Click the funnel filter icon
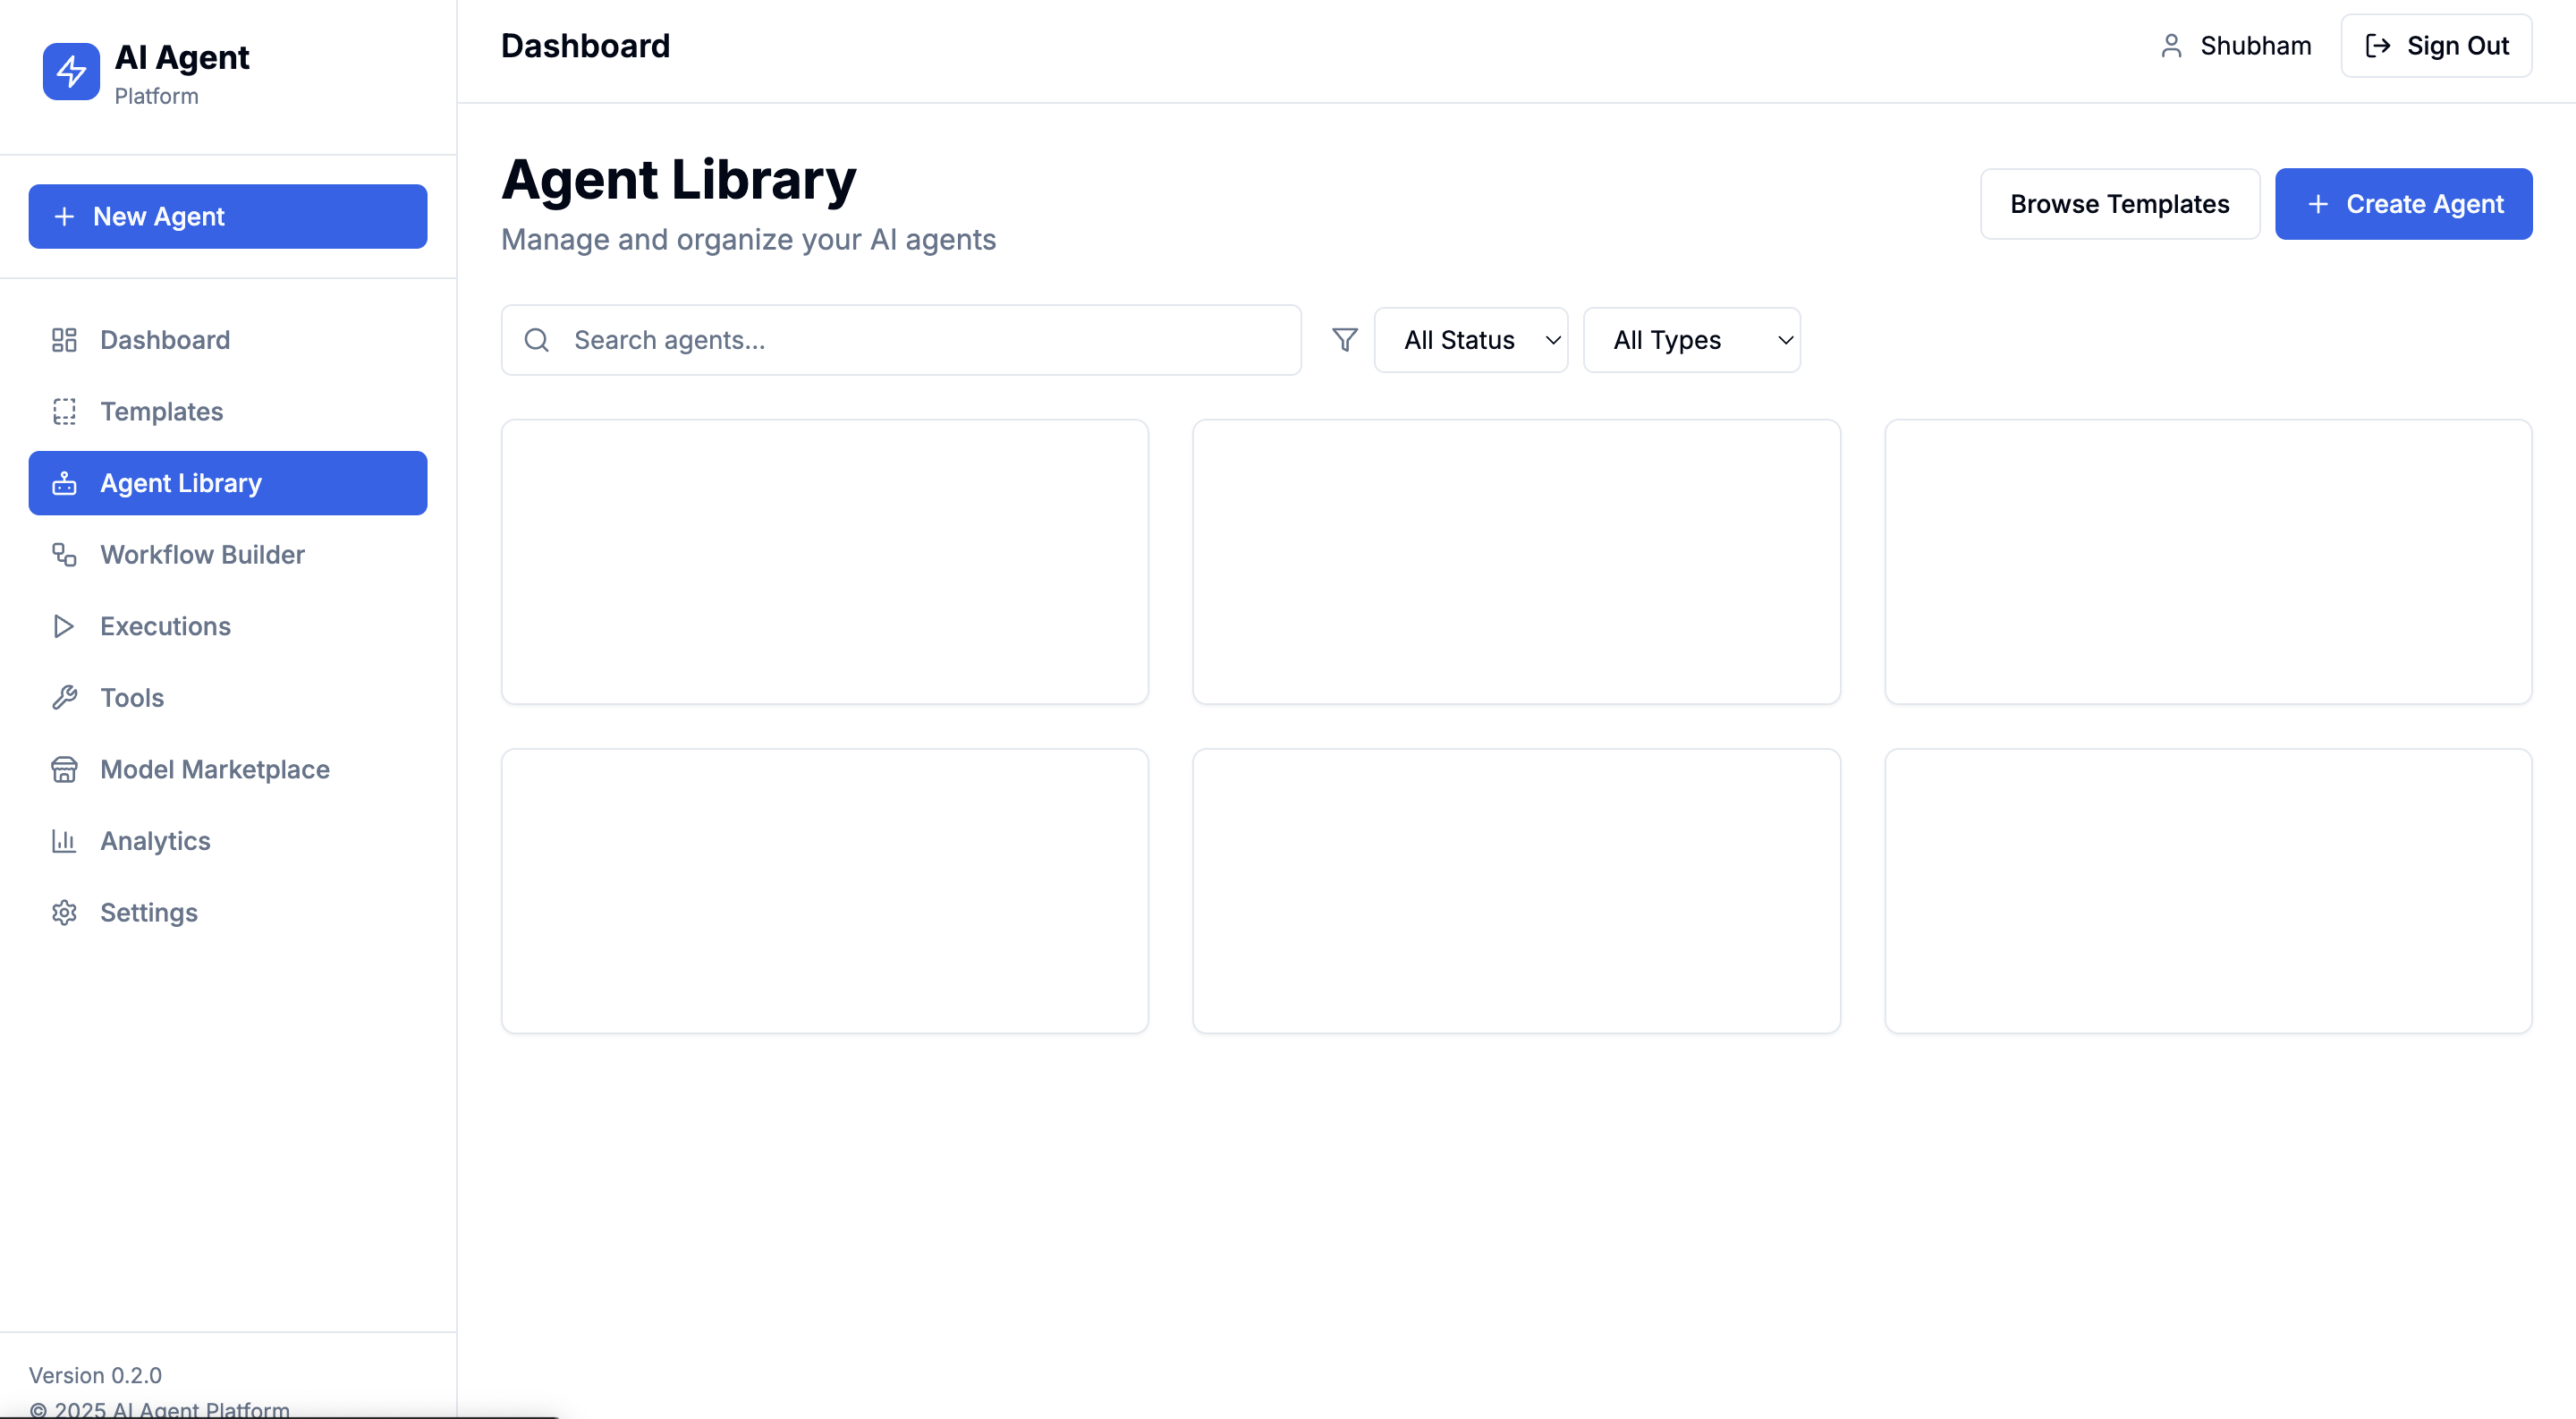Screen dimensions: 2576x1419 [1344, 340]
